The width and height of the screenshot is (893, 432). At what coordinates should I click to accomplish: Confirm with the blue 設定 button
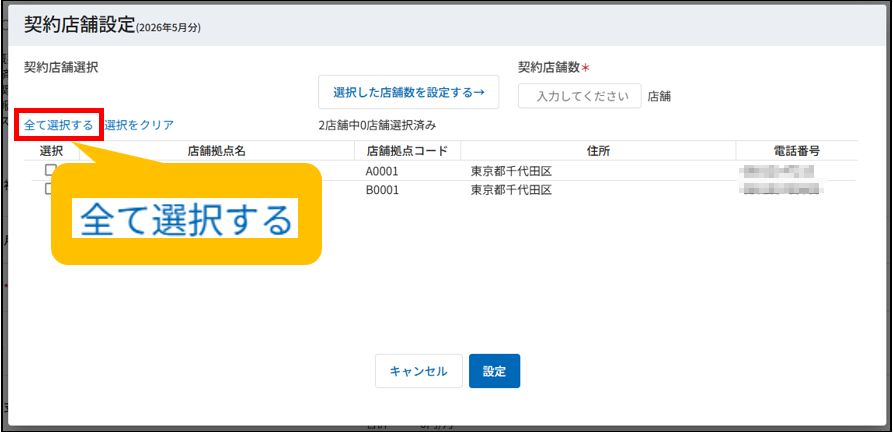[494, 371]
